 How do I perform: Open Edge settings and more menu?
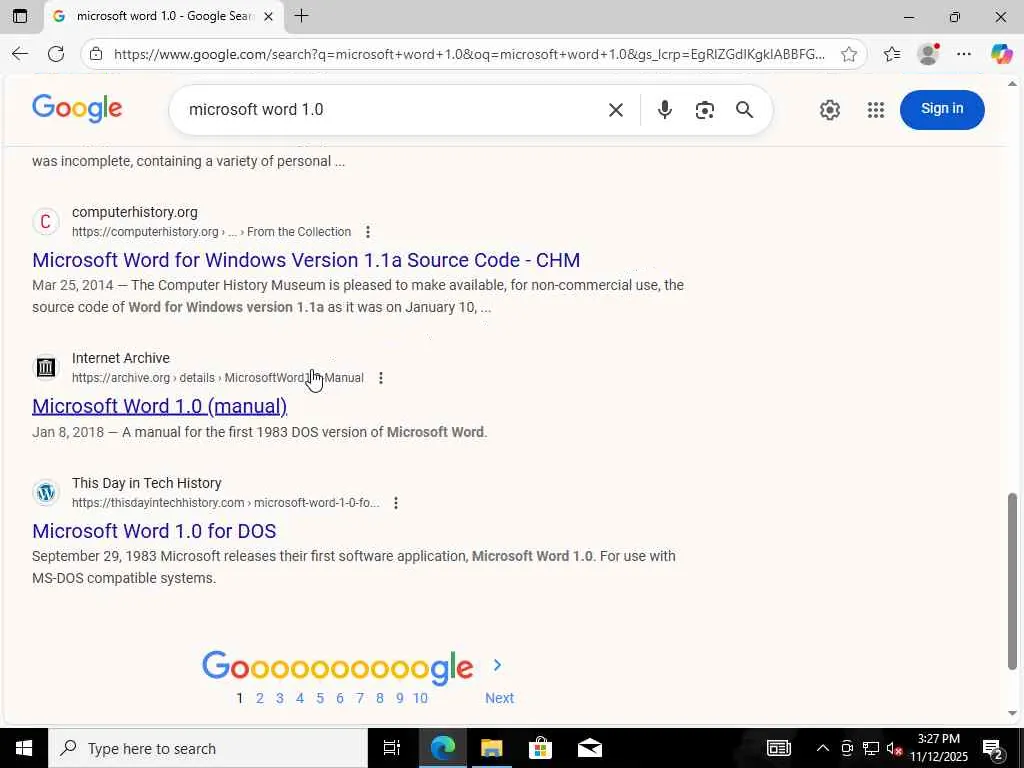click(964, 54)
